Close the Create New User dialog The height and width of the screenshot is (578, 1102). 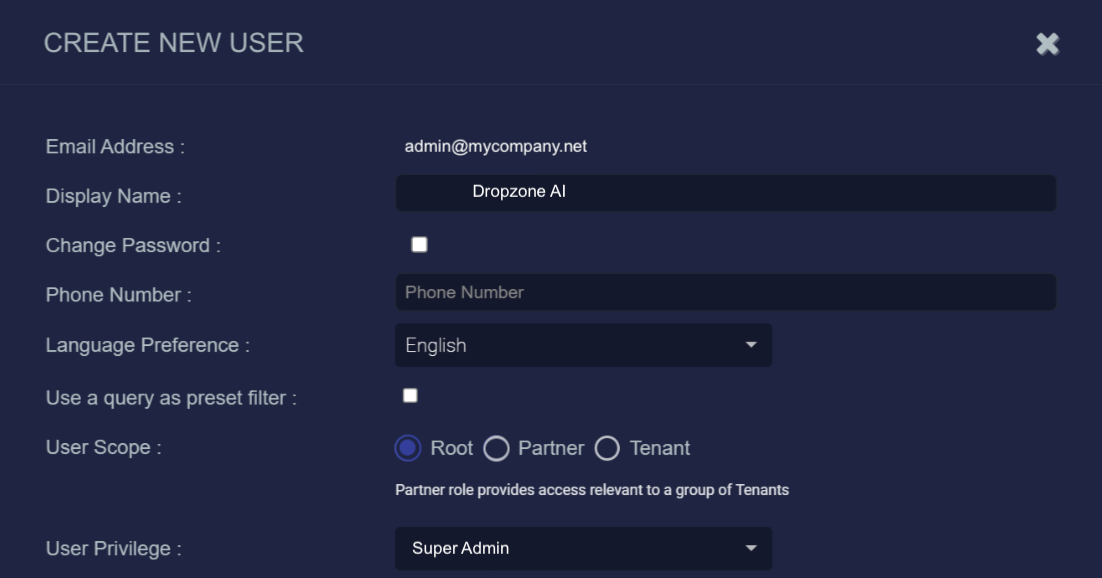[x=1047, y=44]
